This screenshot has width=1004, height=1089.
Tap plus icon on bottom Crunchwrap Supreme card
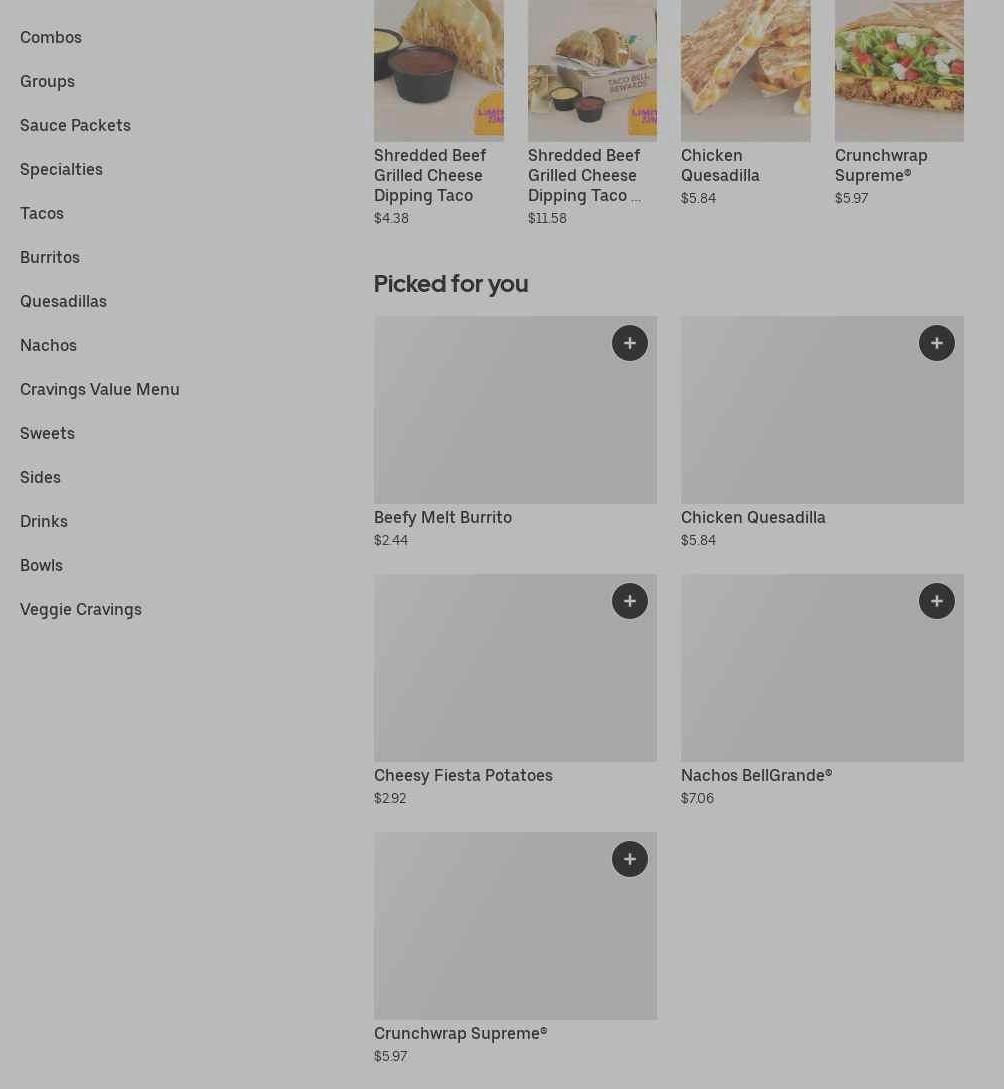click(630, 859)
